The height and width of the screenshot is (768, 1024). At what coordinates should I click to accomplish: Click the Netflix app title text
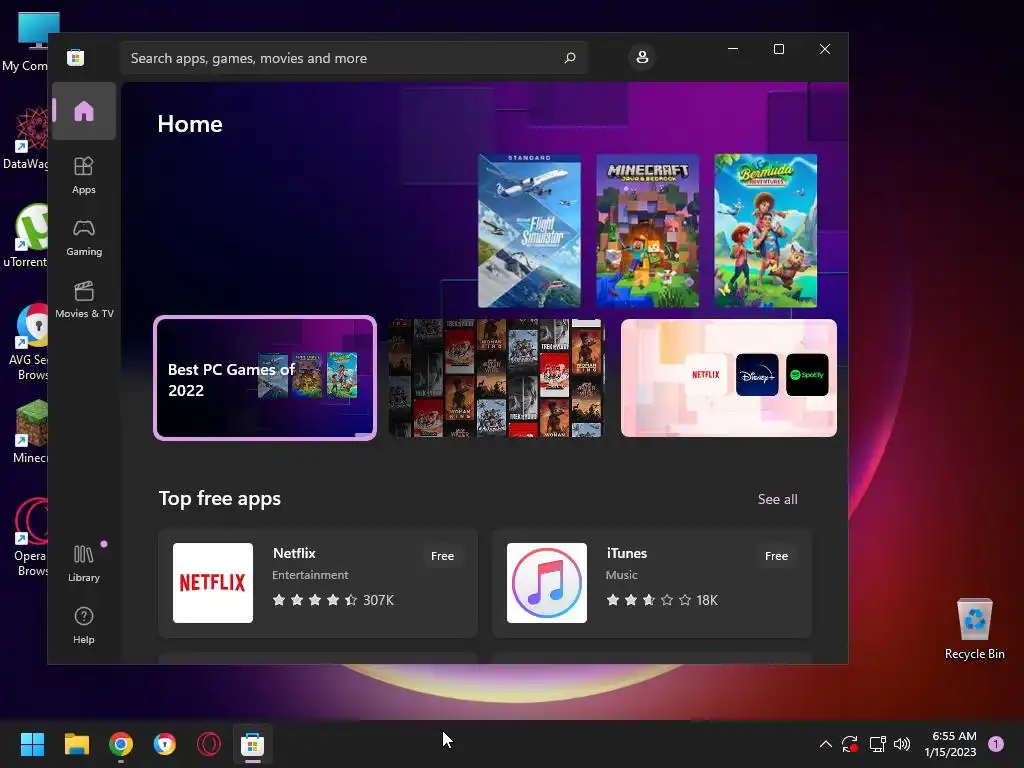coord(294,553)
